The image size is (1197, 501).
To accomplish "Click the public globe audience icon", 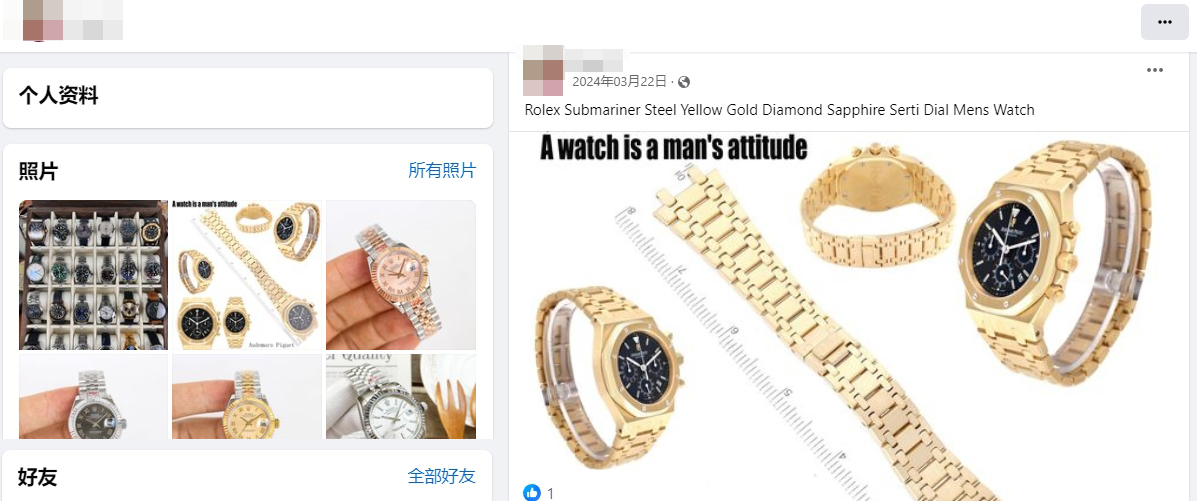I will pyautogui.click(x=684, y=82).
